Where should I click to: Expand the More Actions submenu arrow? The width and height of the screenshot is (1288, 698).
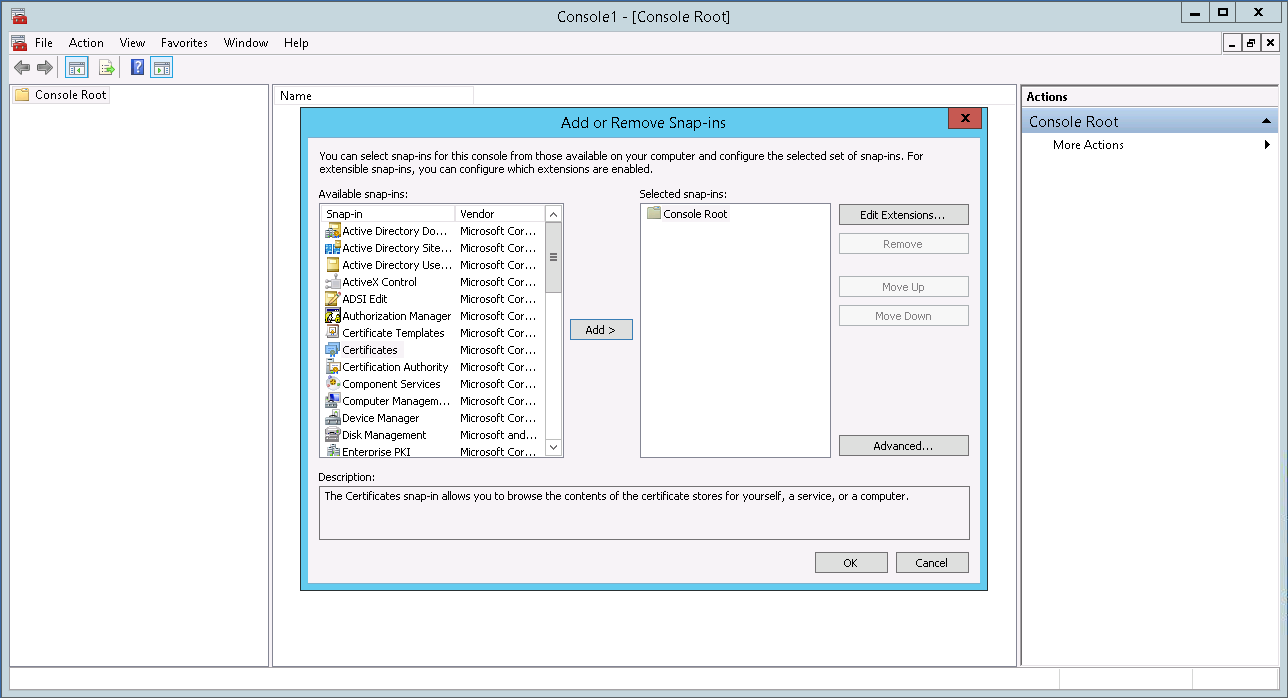pyautogui.click(x=1268, y=145)
